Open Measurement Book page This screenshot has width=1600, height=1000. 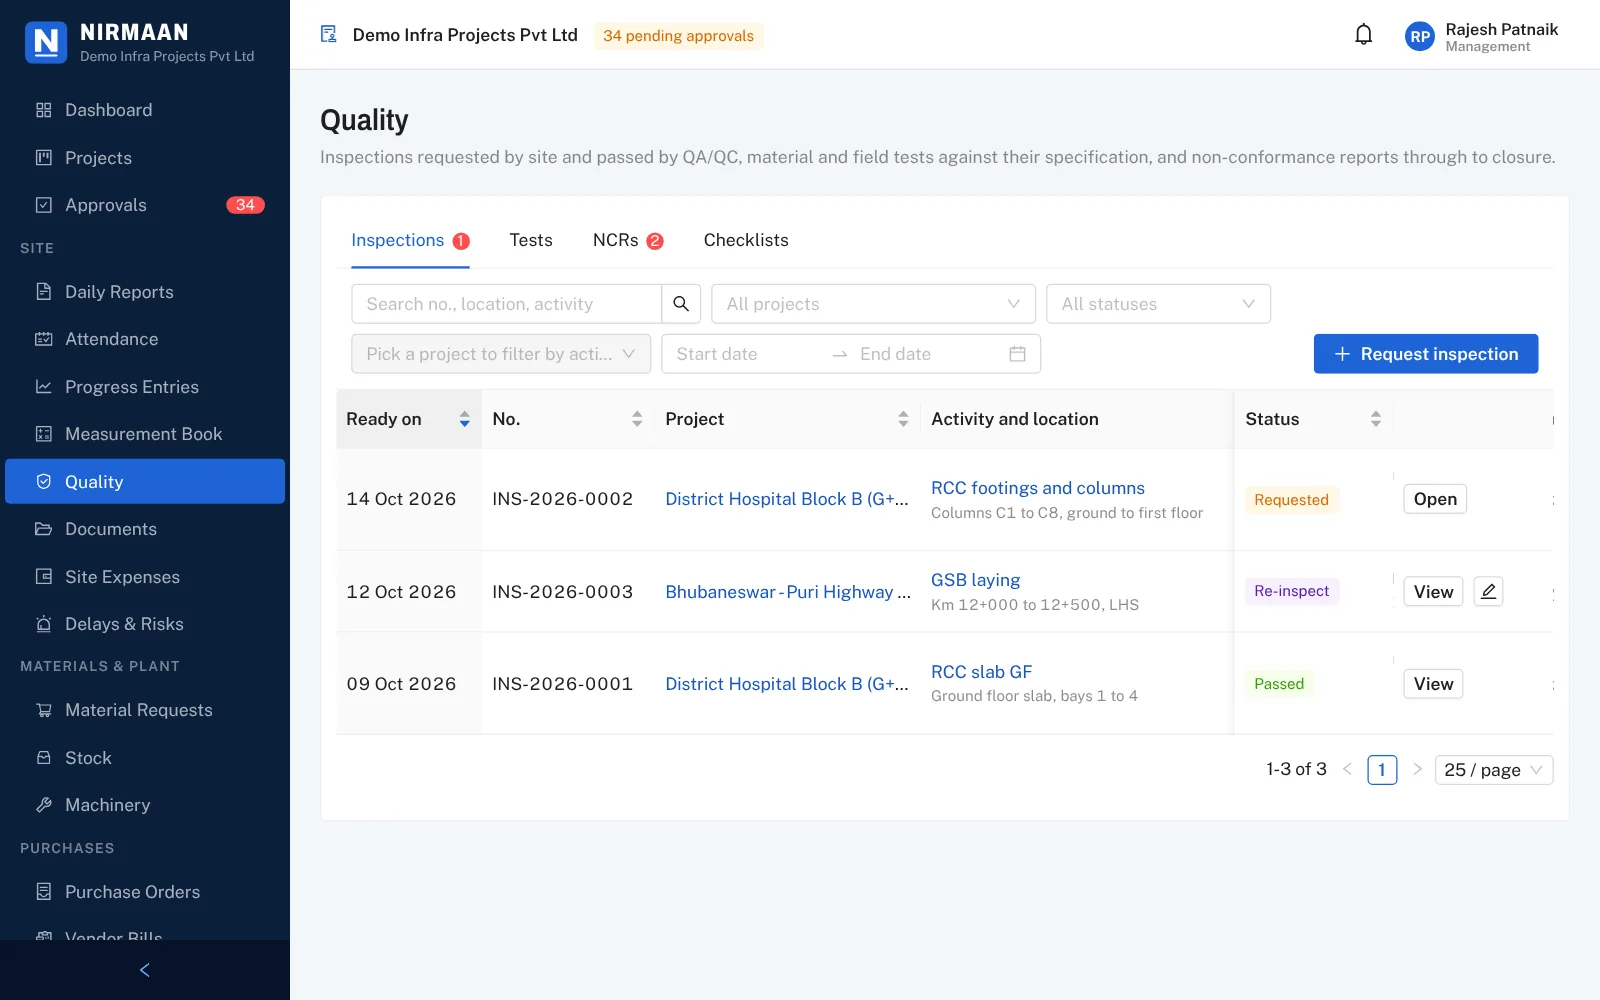click(x=145, y=434)
